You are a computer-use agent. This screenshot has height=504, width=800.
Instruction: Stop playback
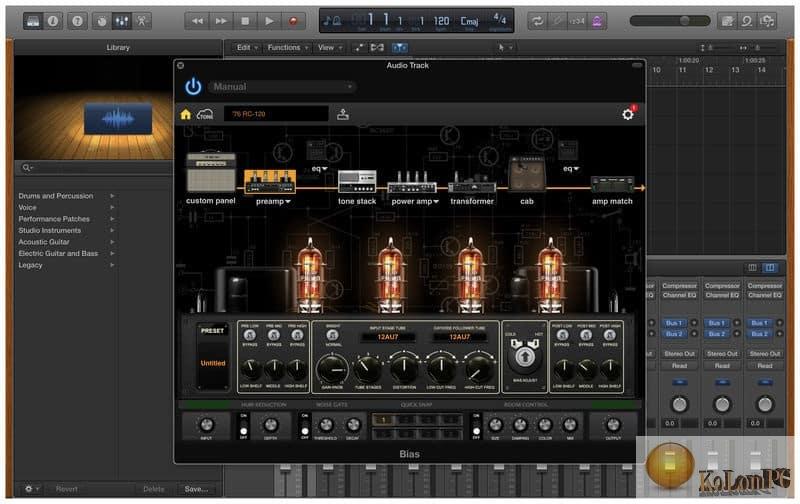coord(245,21)
